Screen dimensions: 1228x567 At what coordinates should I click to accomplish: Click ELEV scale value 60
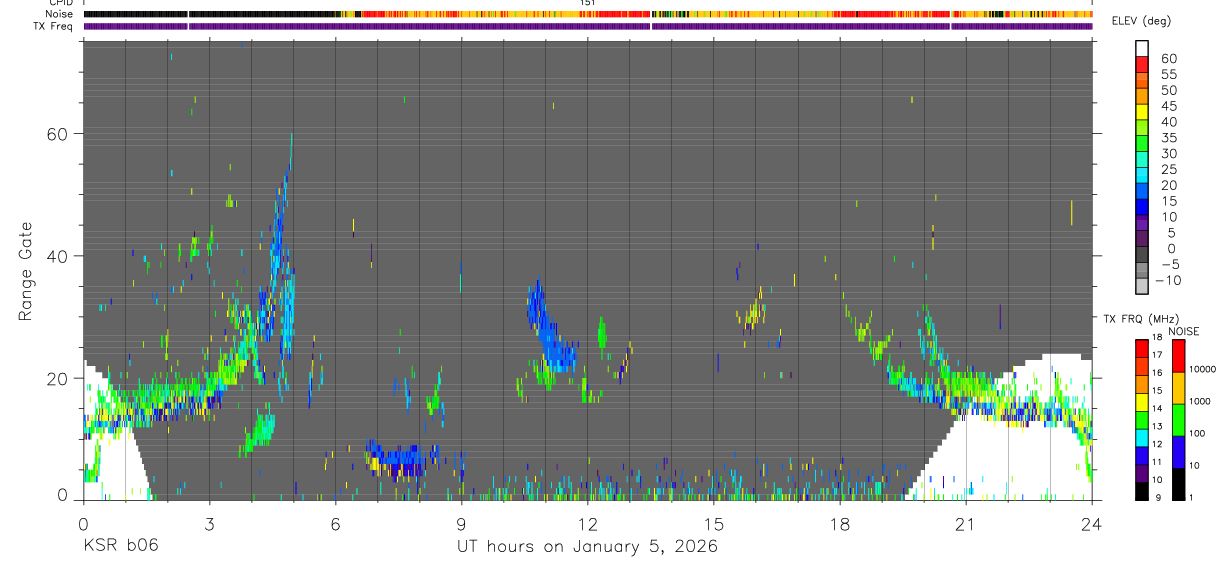[x=1168, y=58]
